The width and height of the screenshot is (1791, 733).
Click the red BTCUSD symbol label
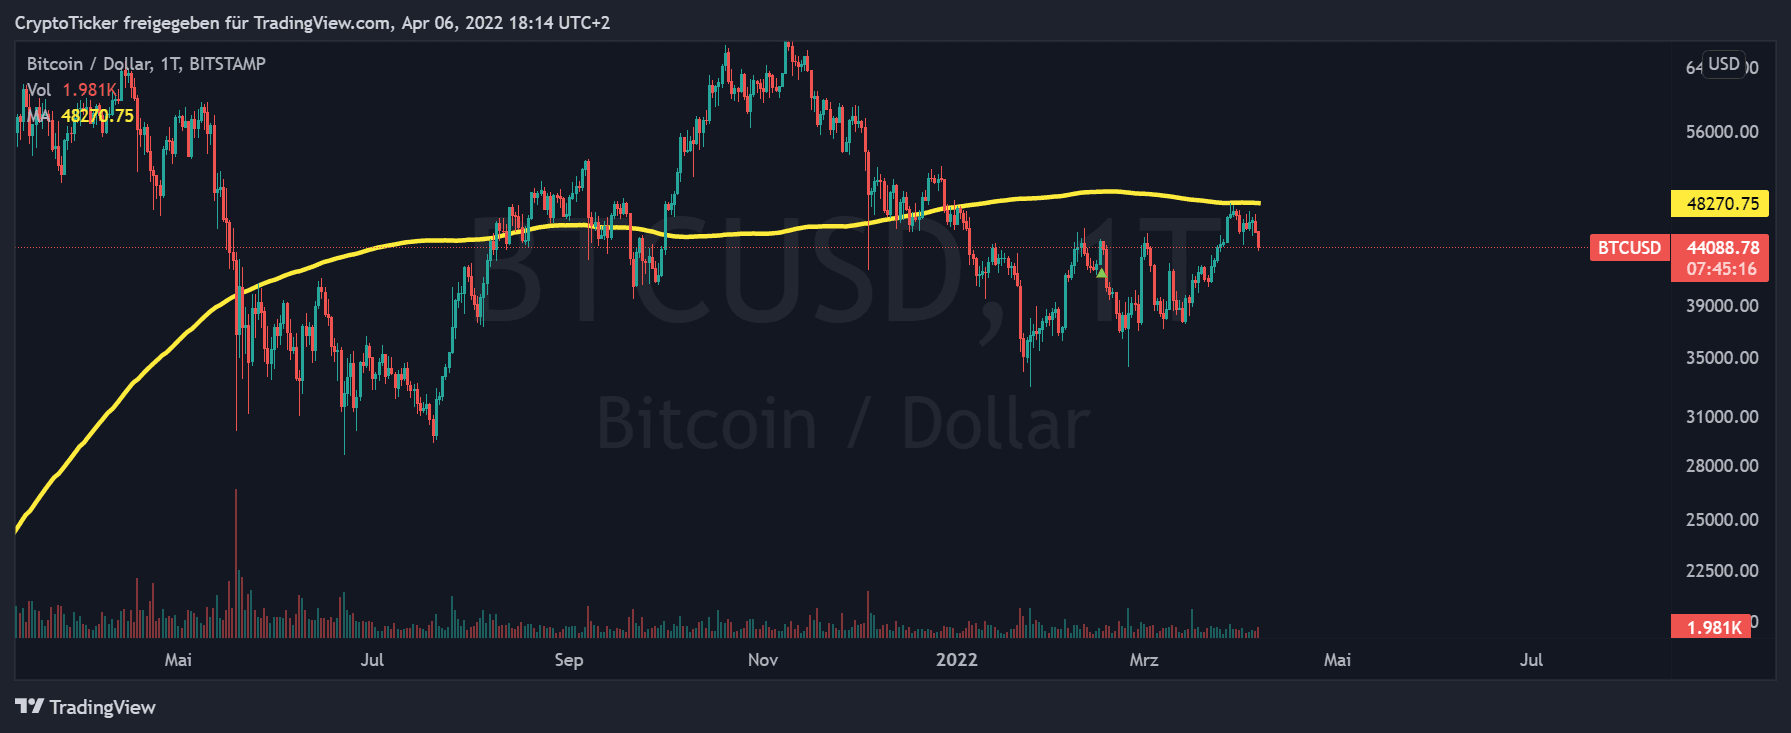pos(1629,248)
